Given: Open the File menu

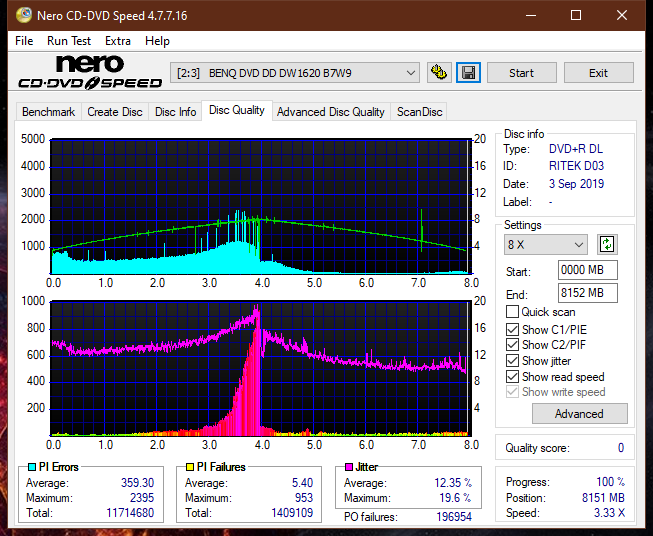Looking at the screenshot, I should [24, 41].
